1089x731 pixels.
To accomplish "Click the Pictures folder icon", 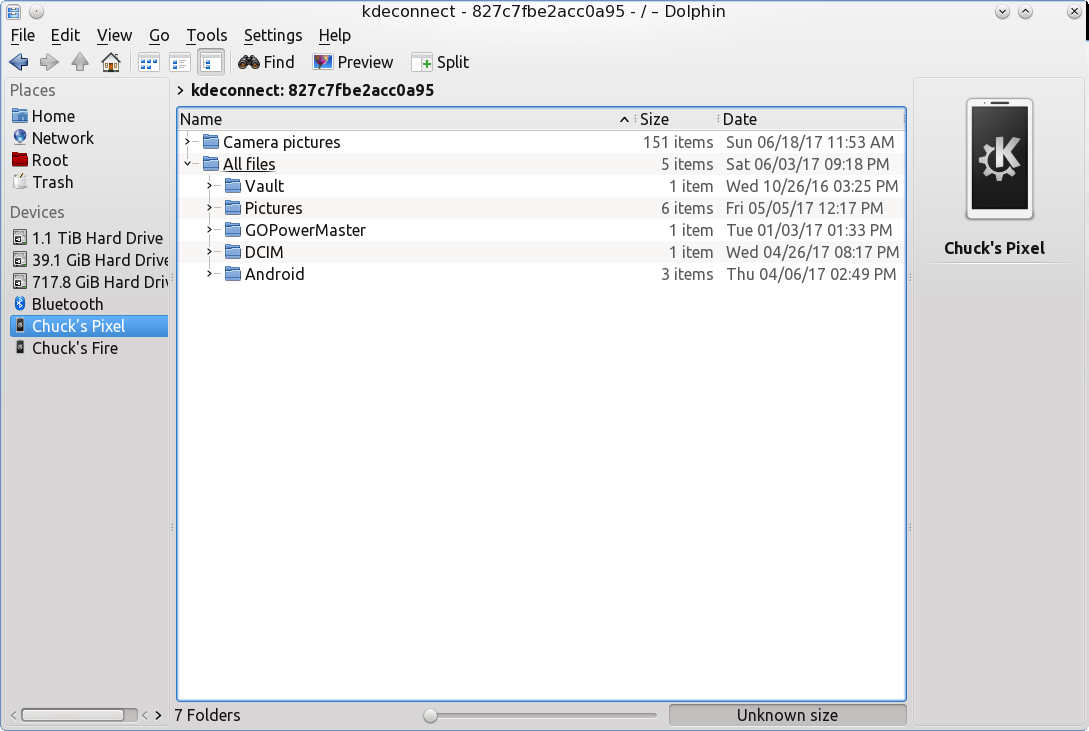I will click(x=233, y=208).
